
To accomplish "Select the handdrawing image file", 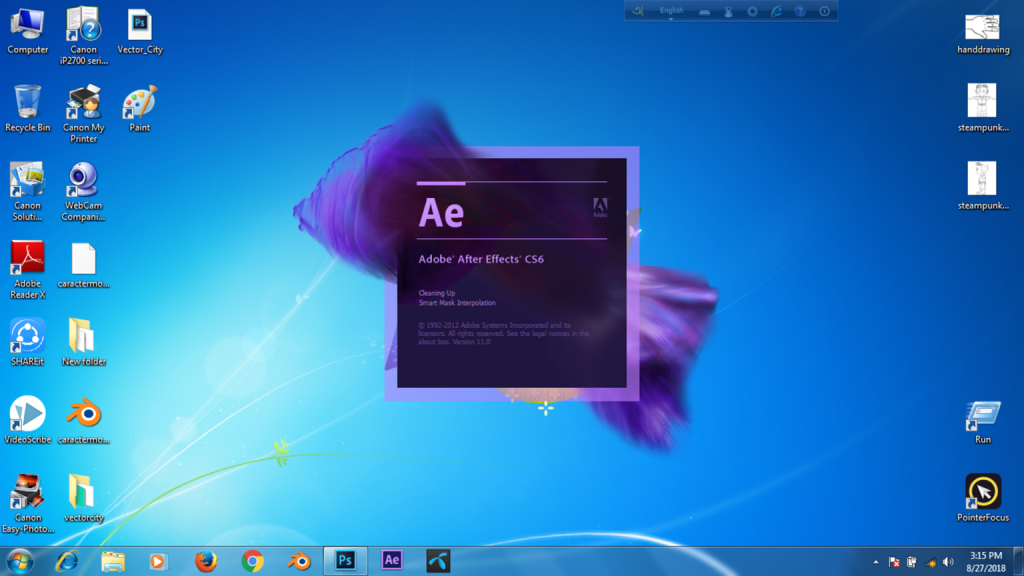I will (x=983, y=34).
